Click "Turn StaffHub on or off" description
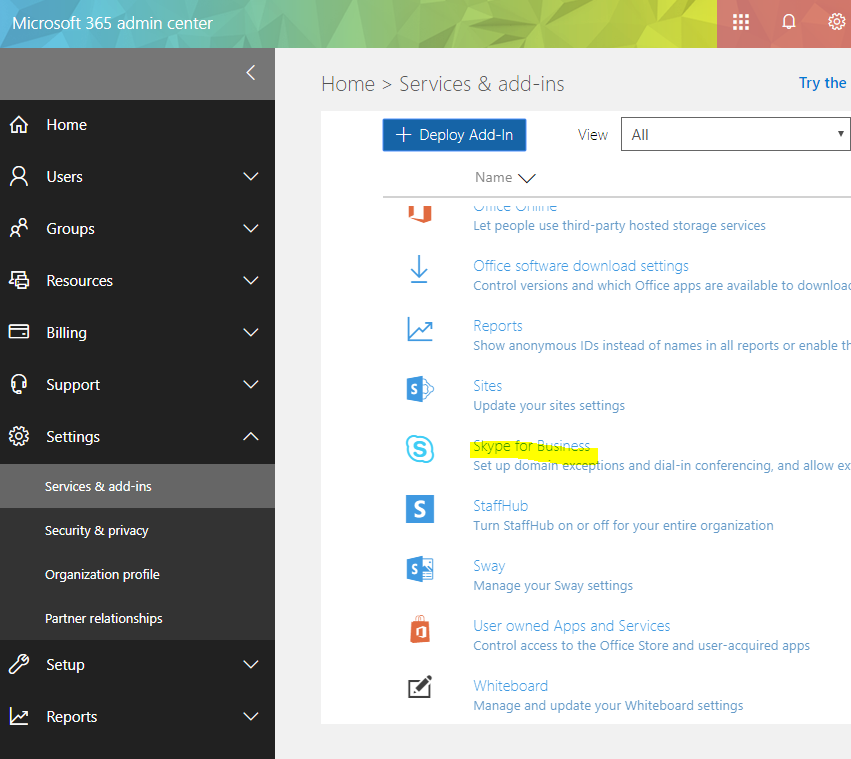 point(623,526)
